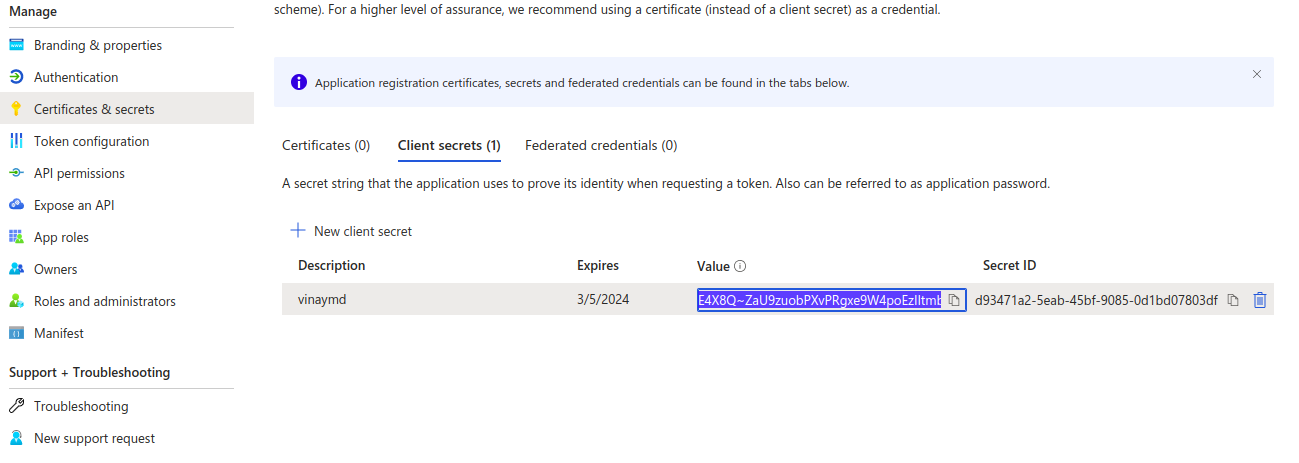Click the Manage section heading
Image resolution: width=1299 pixels, height=463 pixels.
[33, 11]
